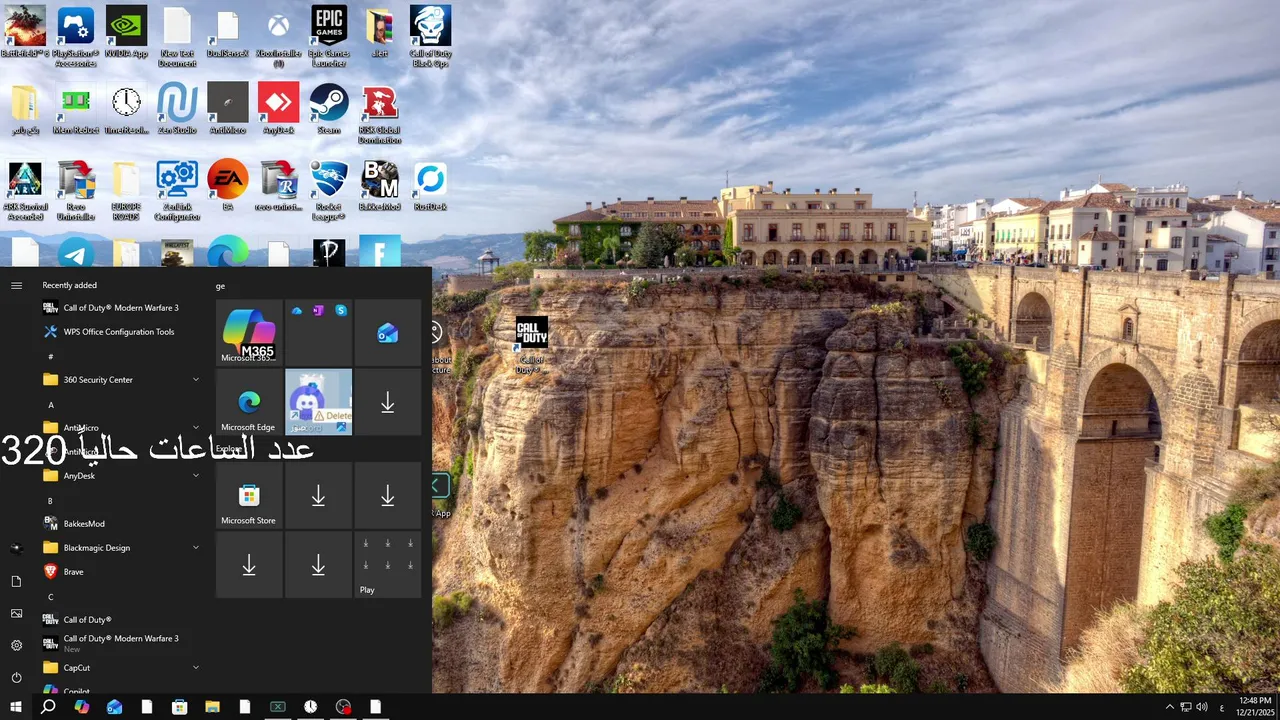Open Call of Duty Modern Warfare 3 under Recently added
This screenshot has width=1280, height=720.
pos(120,308)
